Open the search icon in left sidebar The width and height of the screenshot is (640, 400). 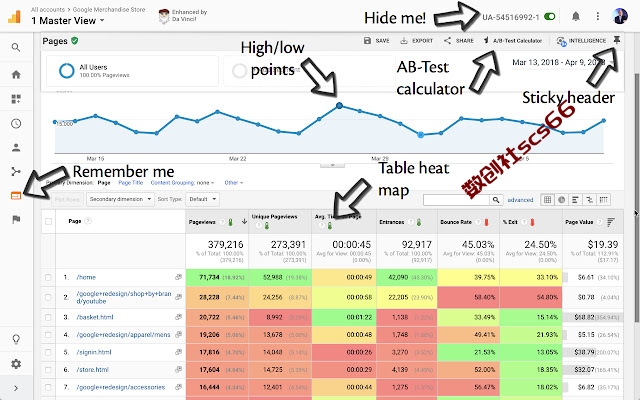(16, 48)
